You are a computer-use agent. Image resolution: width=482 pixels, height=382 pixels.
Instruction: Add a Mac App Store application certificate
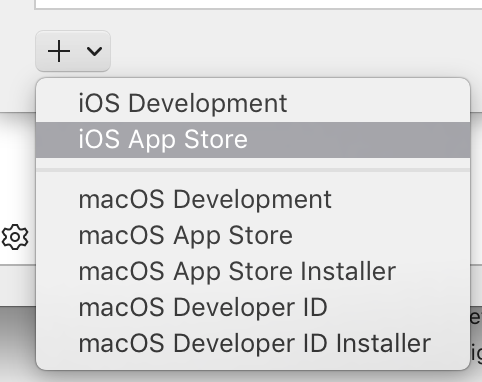253,235
